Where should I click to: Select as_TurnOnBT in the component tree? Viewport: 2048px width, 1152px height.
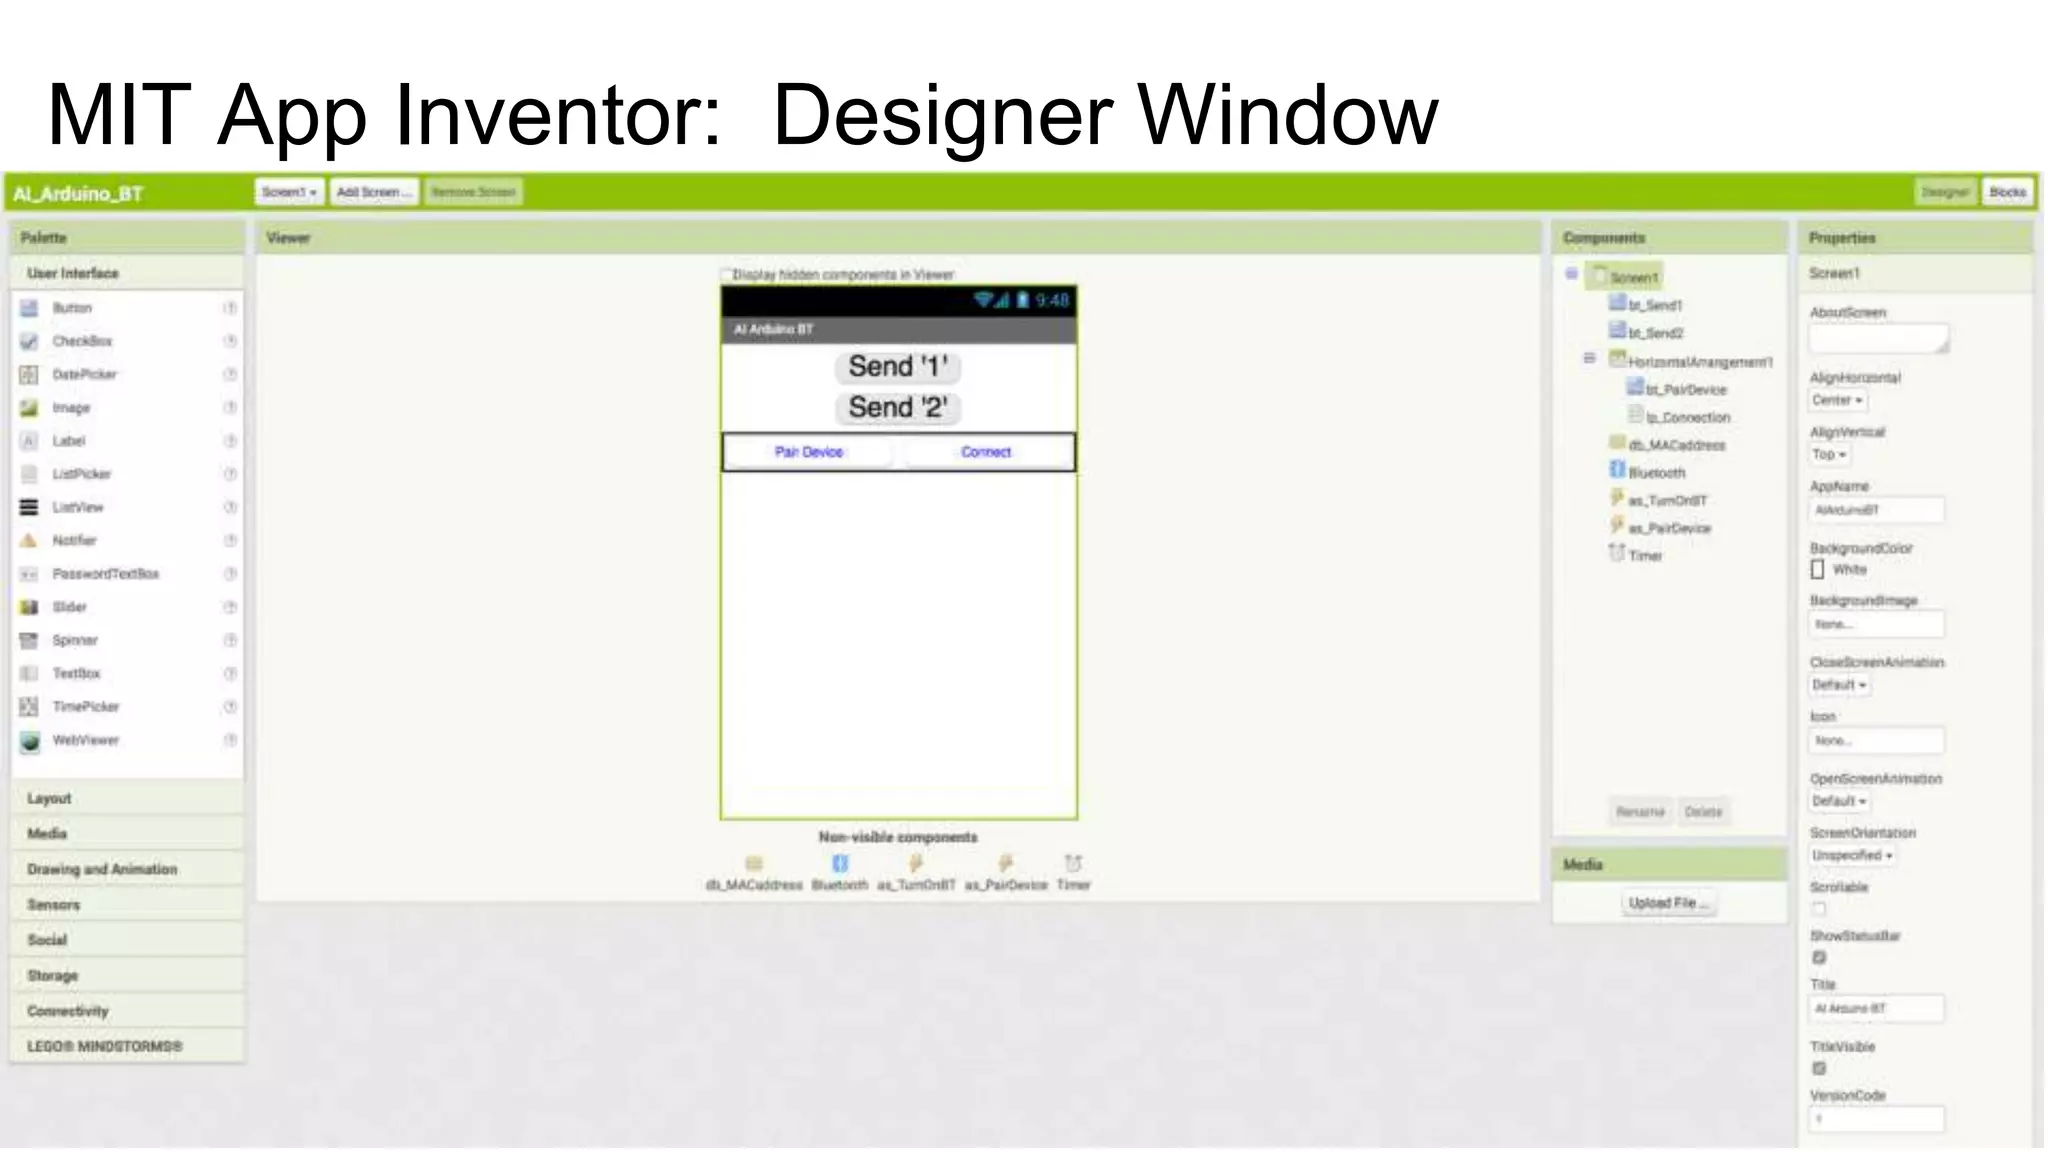point(1667,500)
